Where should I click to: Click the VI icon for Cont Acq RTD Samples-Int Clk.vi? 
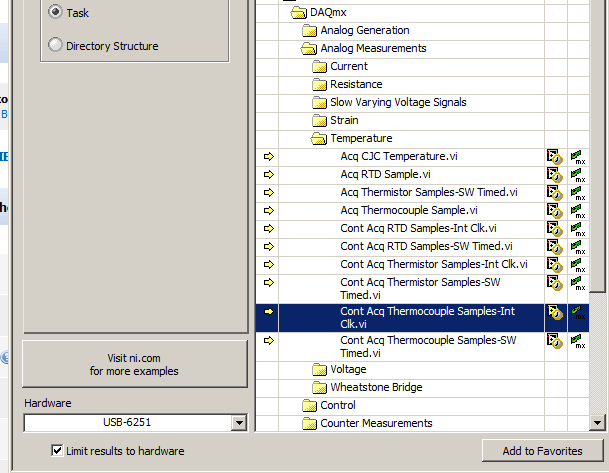(554, 229)
